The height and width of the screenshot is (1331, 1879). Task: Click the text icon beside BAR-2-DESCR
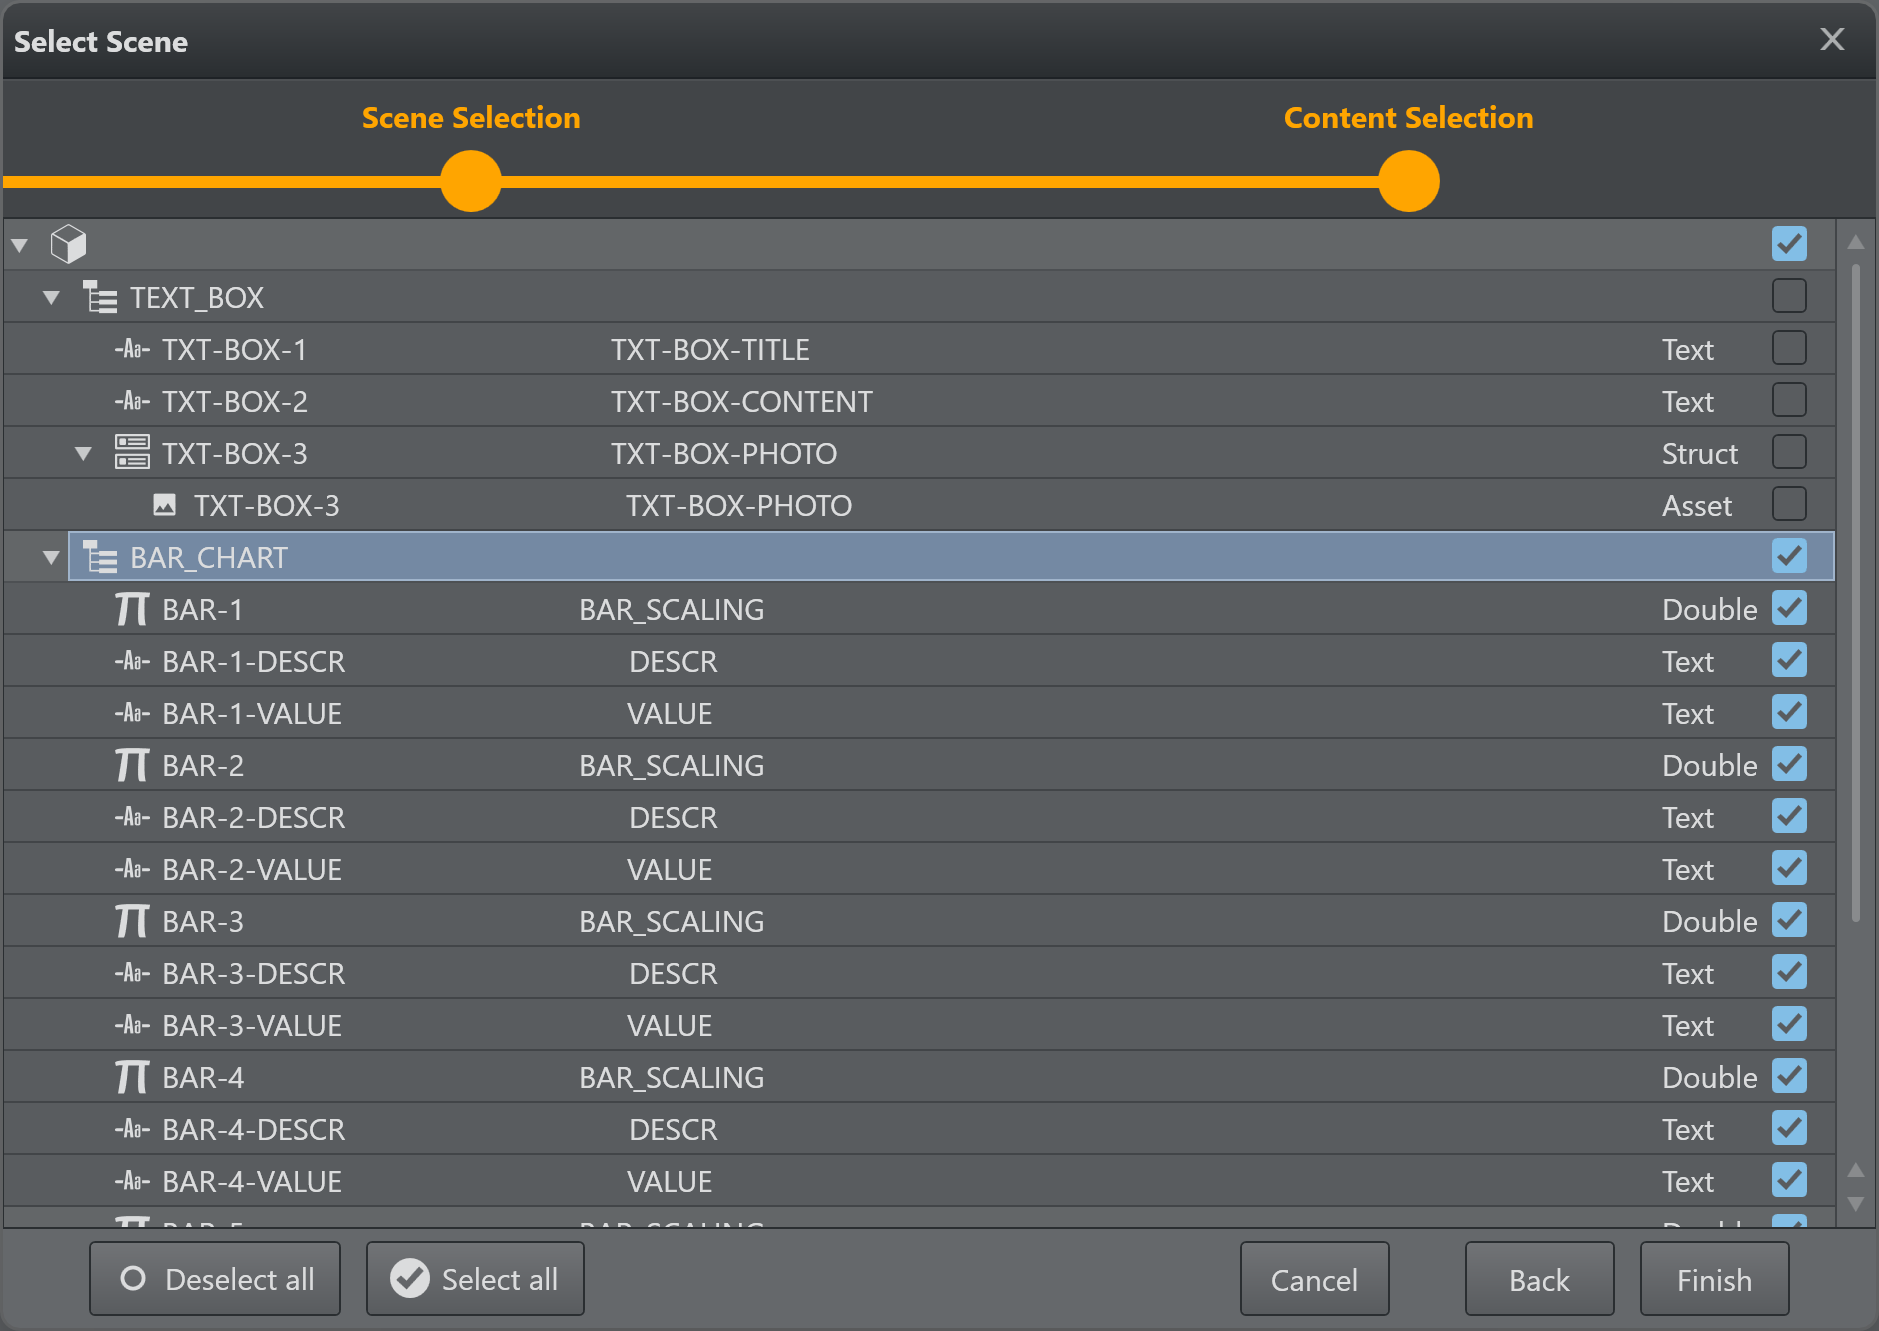click(131, 817)
